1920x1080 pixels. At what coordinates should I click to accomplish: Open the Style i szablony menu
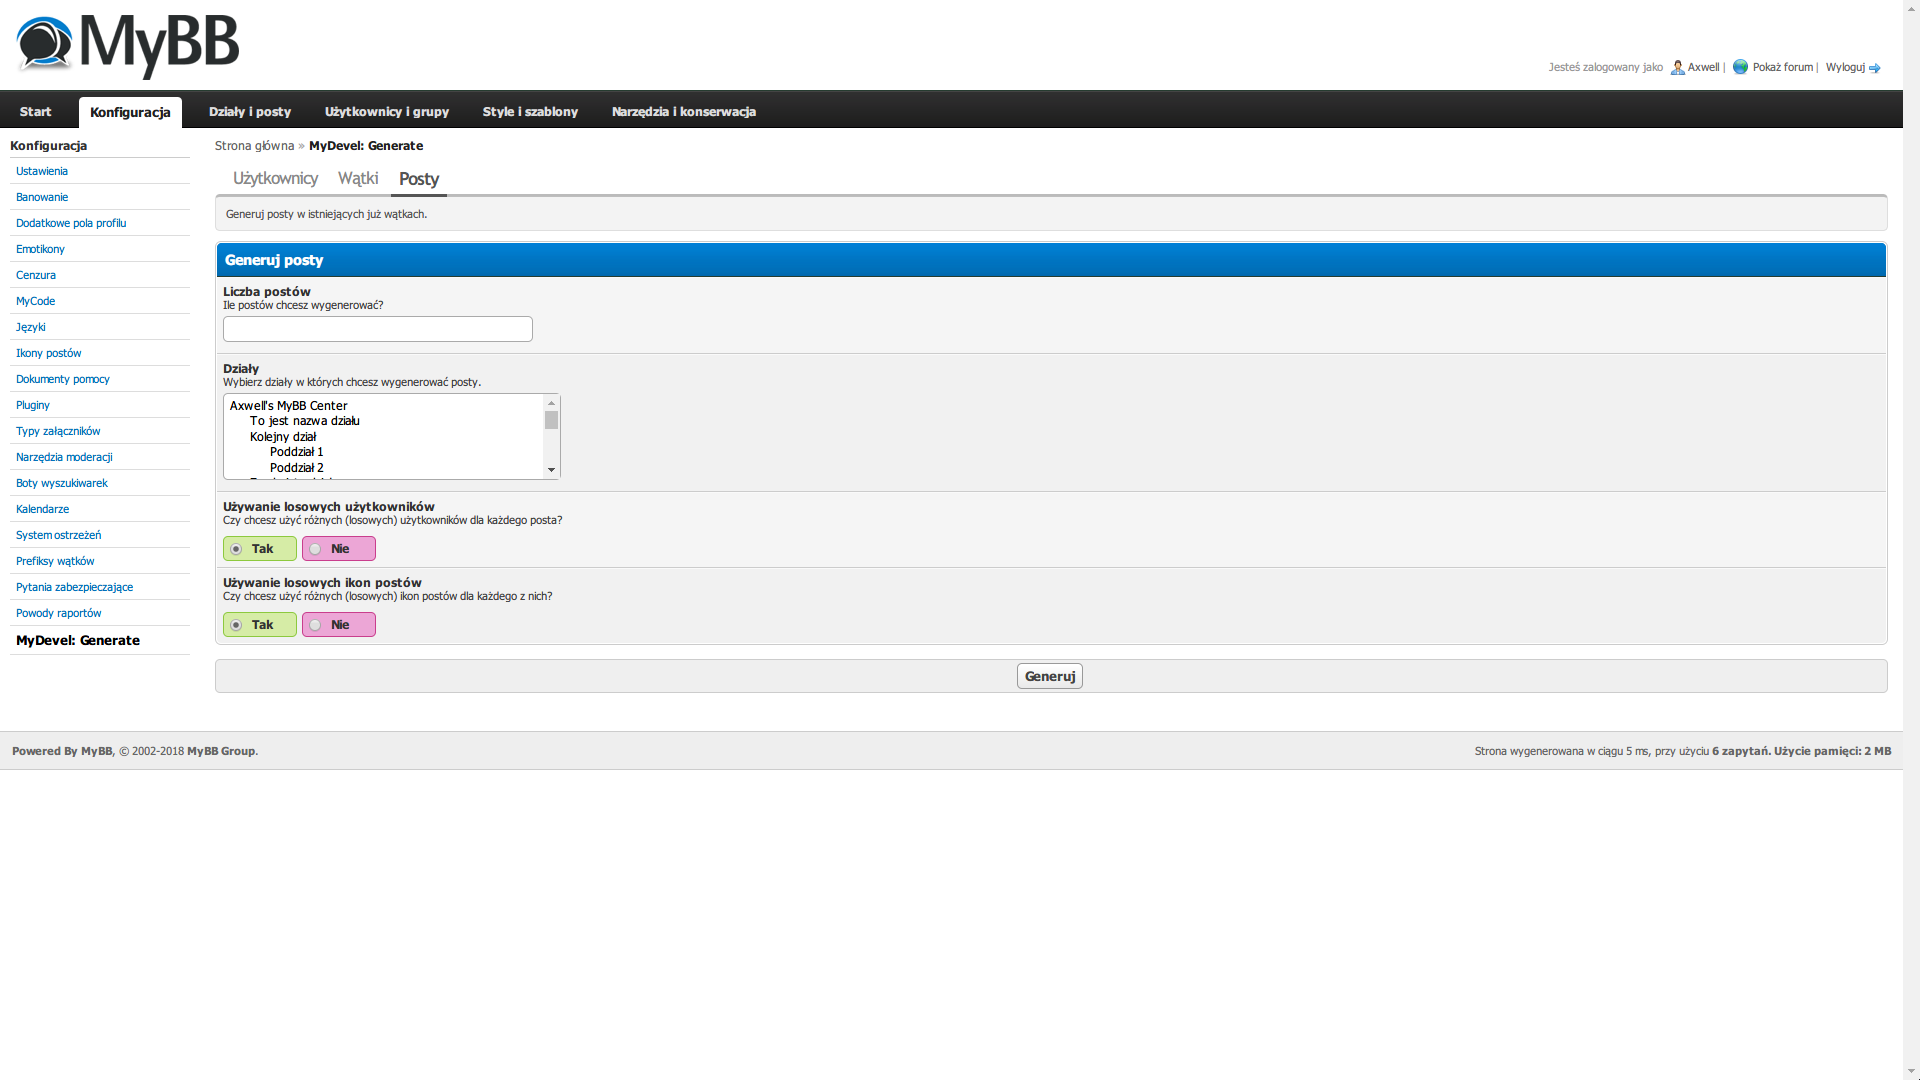[530, 112]
